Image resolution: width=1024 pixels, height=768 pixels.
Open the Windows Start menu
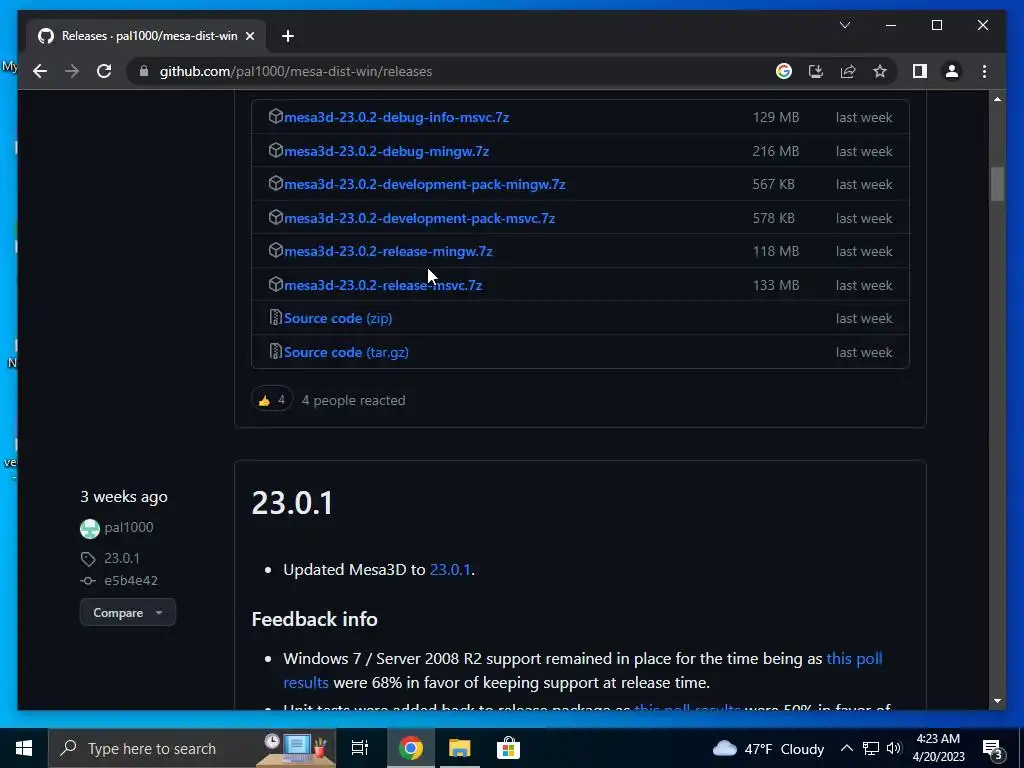point(24,748)
